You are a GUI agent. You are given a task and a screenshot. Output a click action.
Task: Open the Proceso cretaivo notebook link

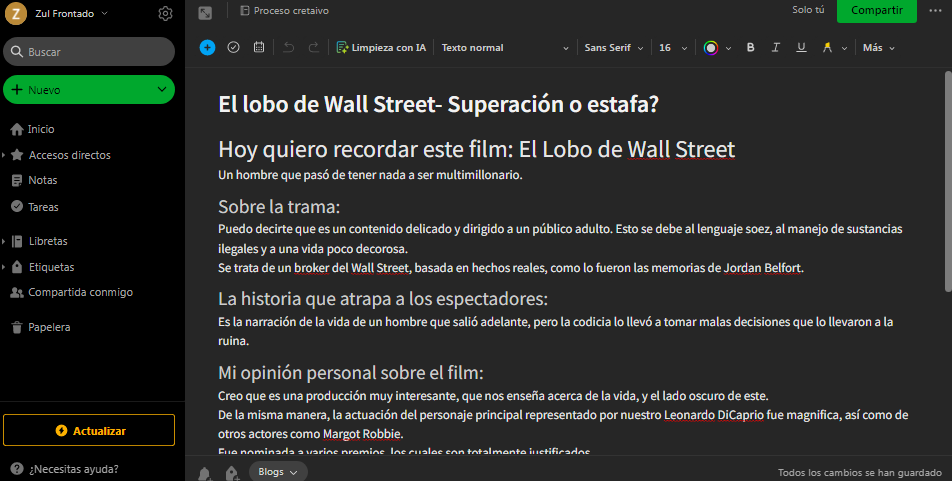(x=285, y=10)
